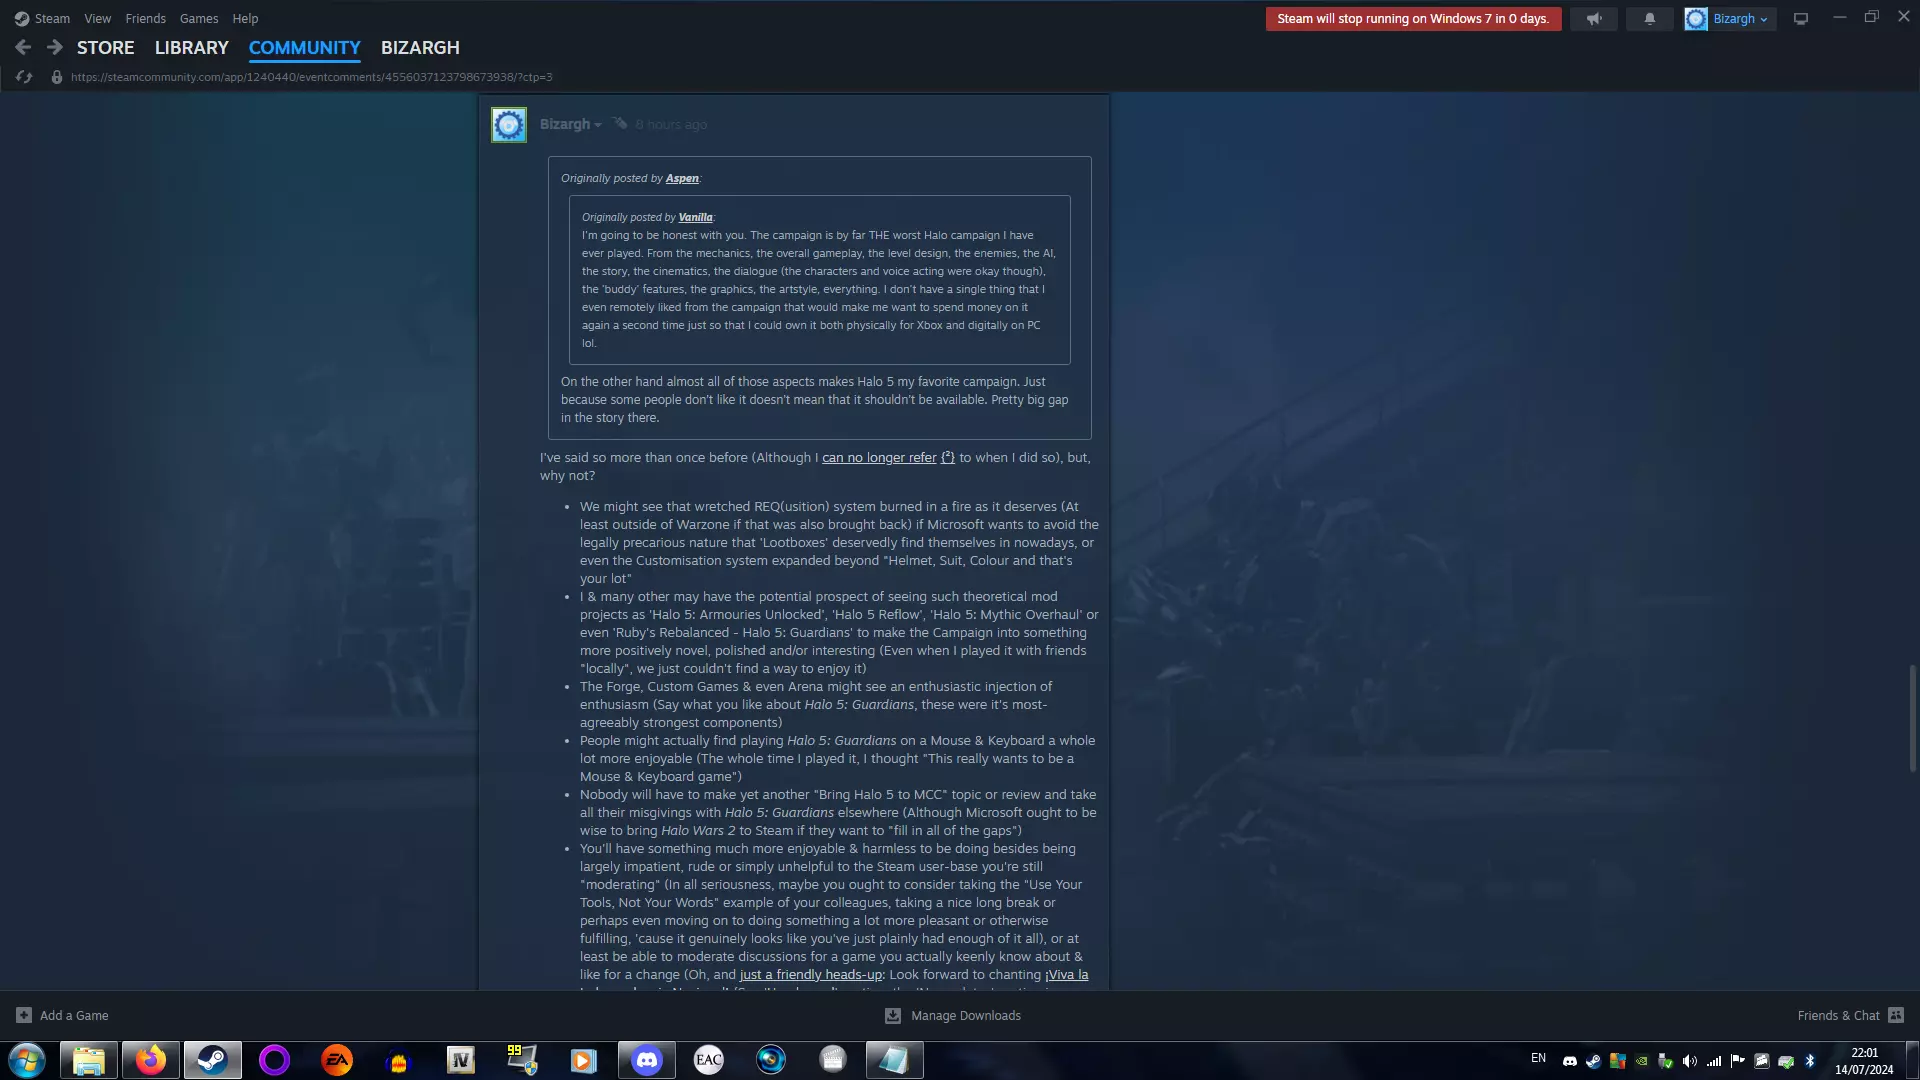Open the Games menu
The width and height of the screenshot is (1920, 1080).
click(x=198, y=18)
